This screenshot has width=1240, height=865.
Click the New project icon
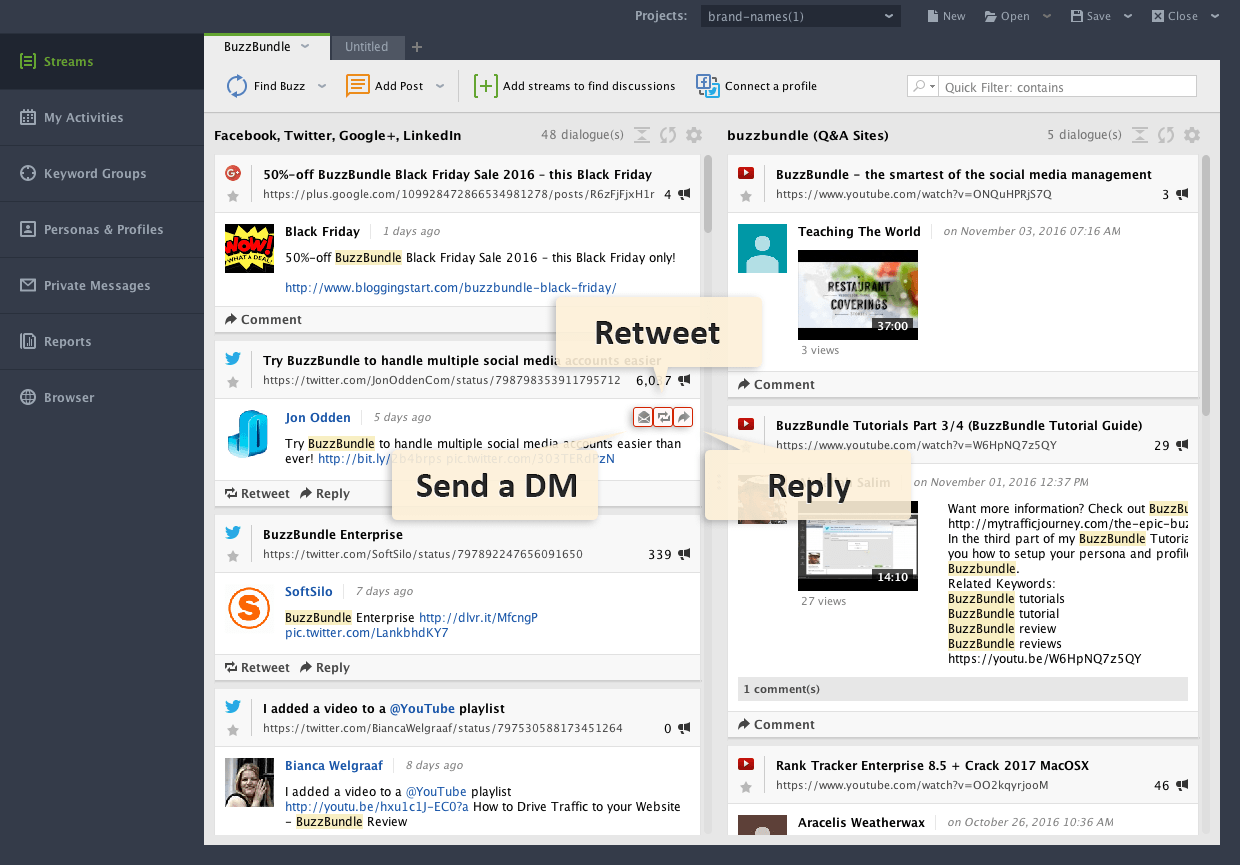946,16
